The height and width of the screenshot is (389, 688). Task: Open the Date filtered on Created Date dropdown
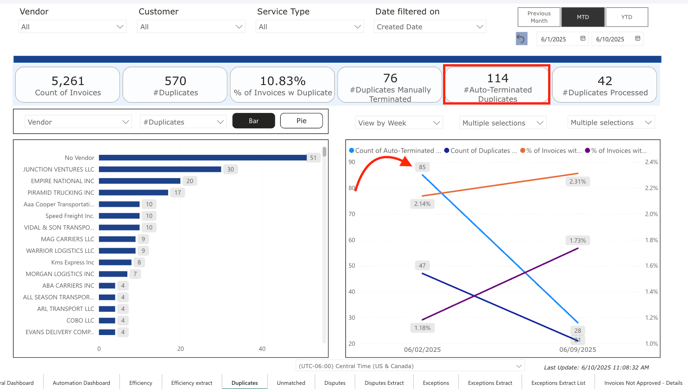[x=430, y=27]
